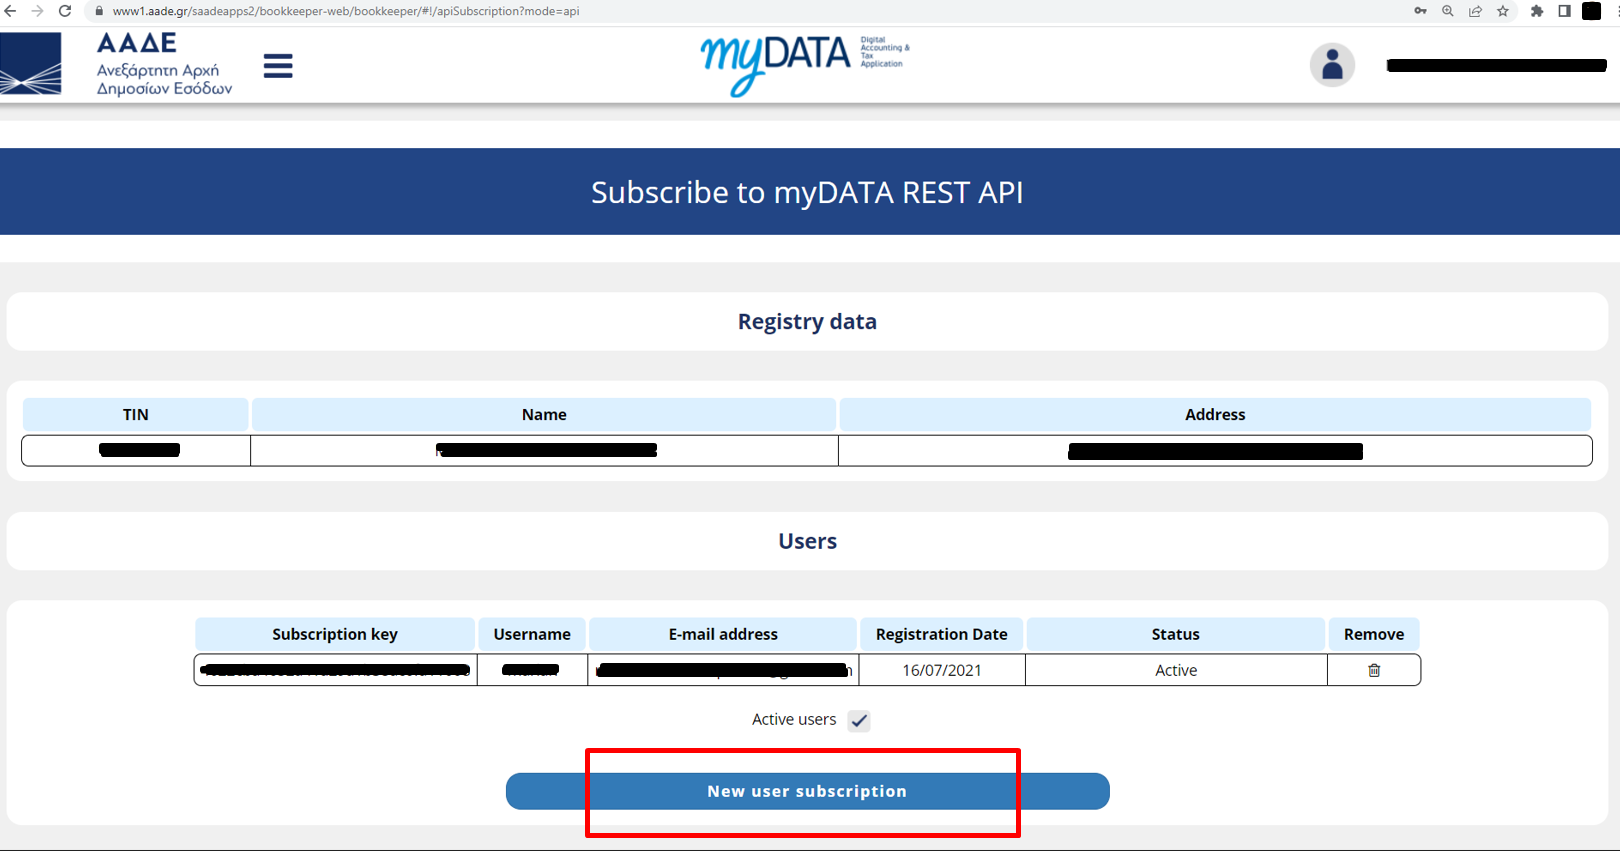
Task: Select the Active status cell
Action: (1175, 670)
